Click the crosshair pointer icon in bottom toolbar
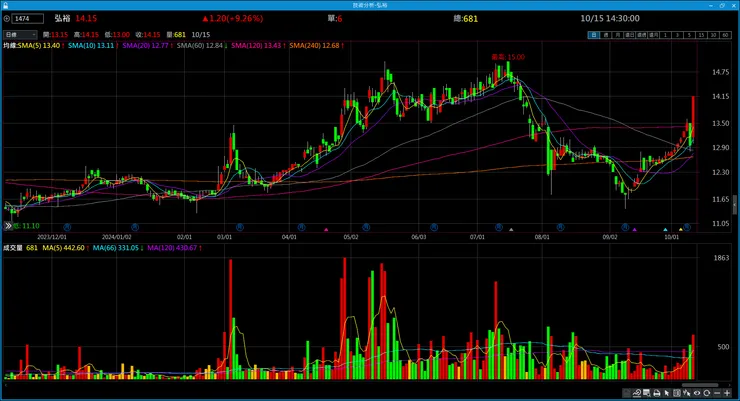 [x=687, y=393]
